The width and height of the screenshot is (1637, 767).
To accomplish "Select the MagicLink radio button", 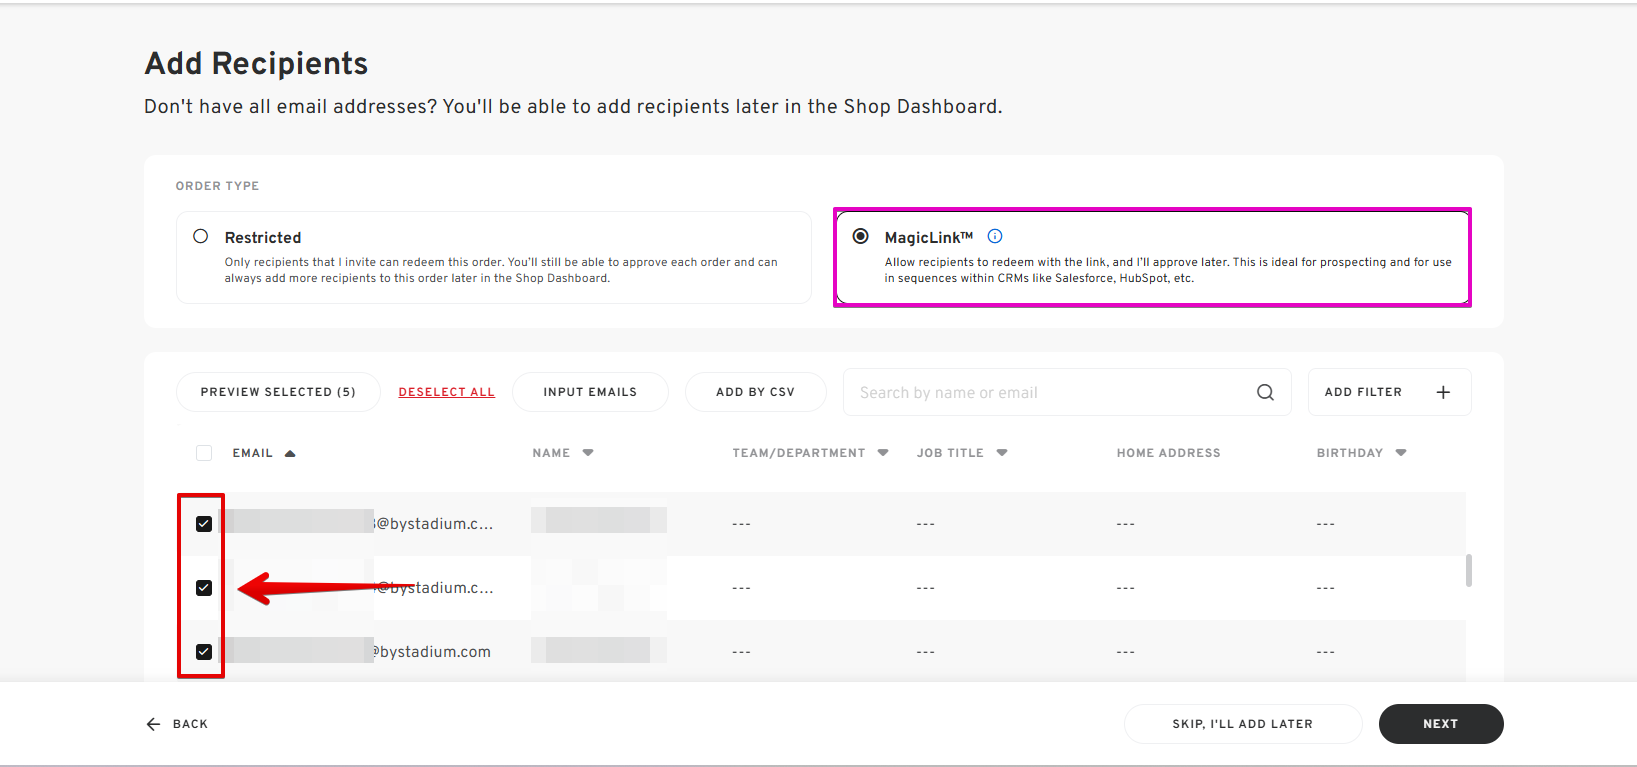I will [860, 237].
